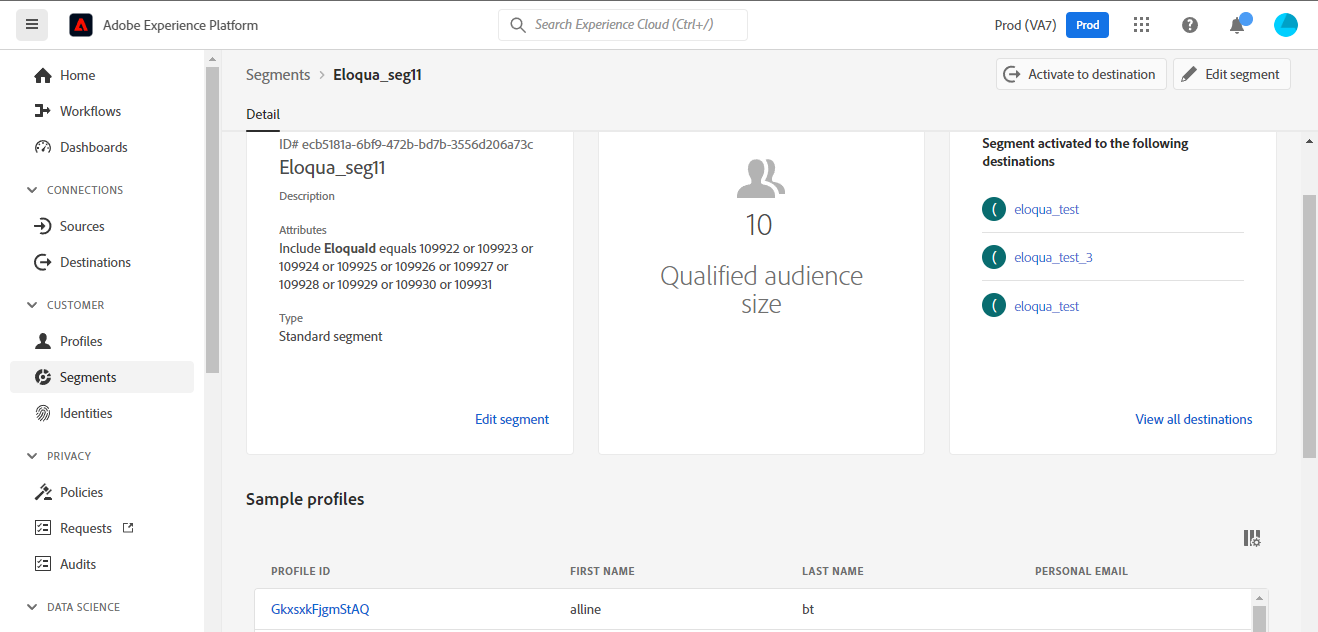The image size is (1318, 632).
Task: Toggle the hamburger navigation menu
Action: (32, 25)
